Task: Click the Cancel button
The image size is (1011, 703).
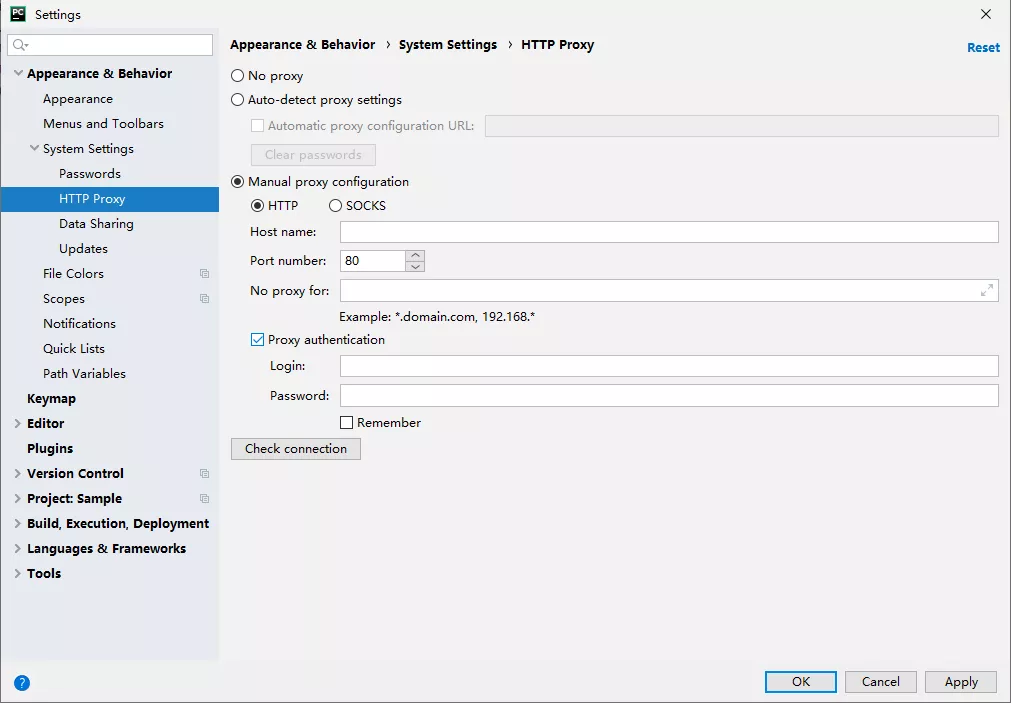Action: (x=881, y=682)
